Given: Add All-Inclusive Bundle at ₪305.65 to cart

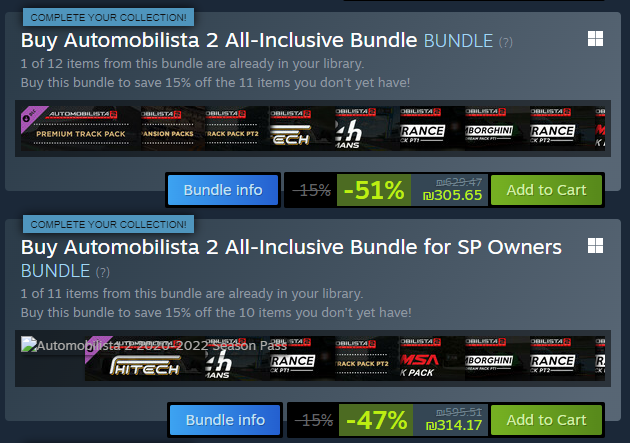Looking at the screenshot, I should coord(546,190).
